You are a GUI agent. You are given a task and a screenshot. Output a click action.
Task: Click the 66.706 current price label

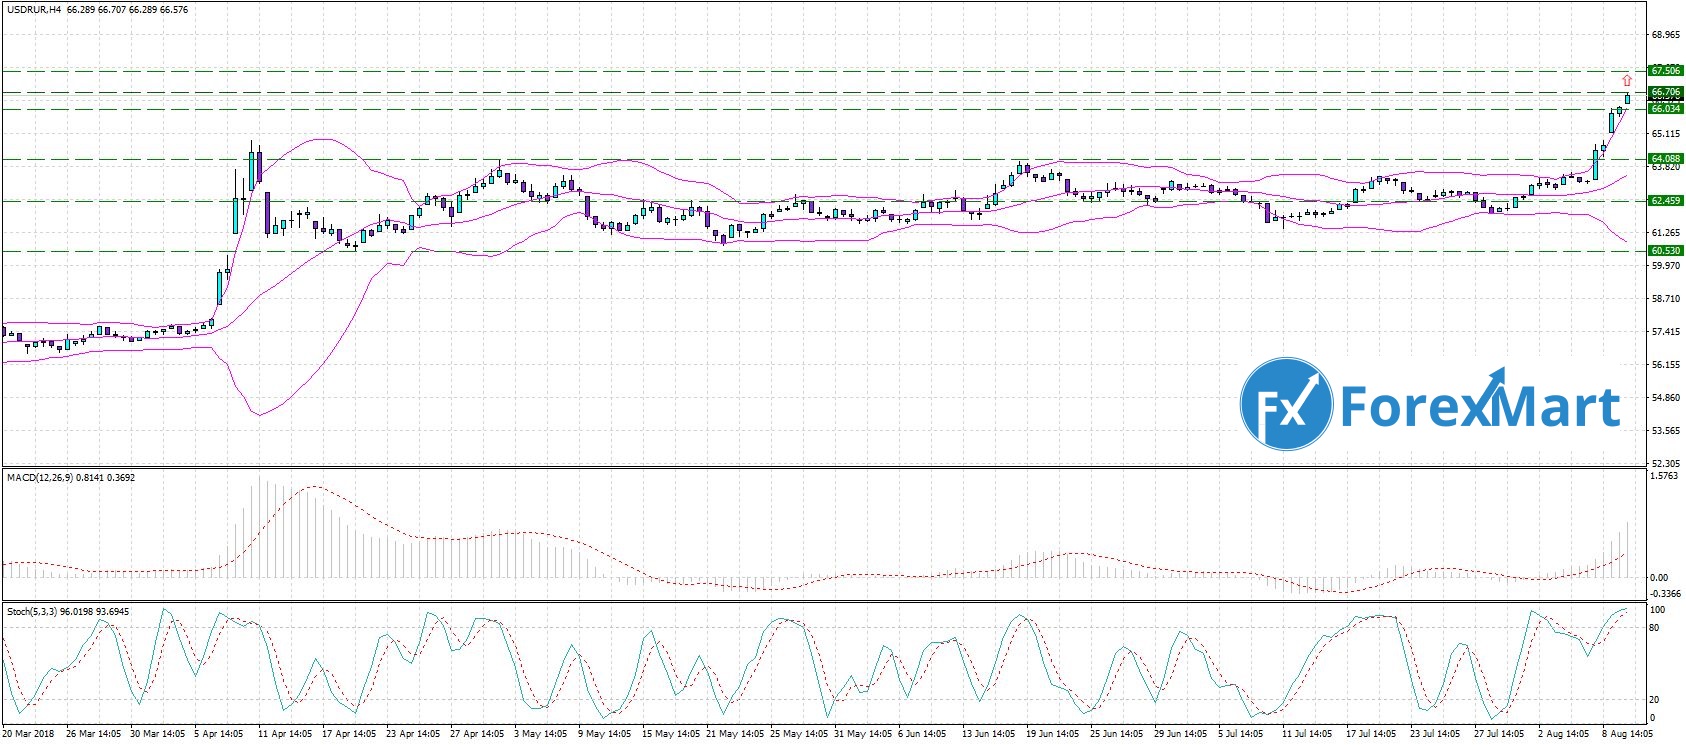pyautogui.click(x=1665, y=92)
